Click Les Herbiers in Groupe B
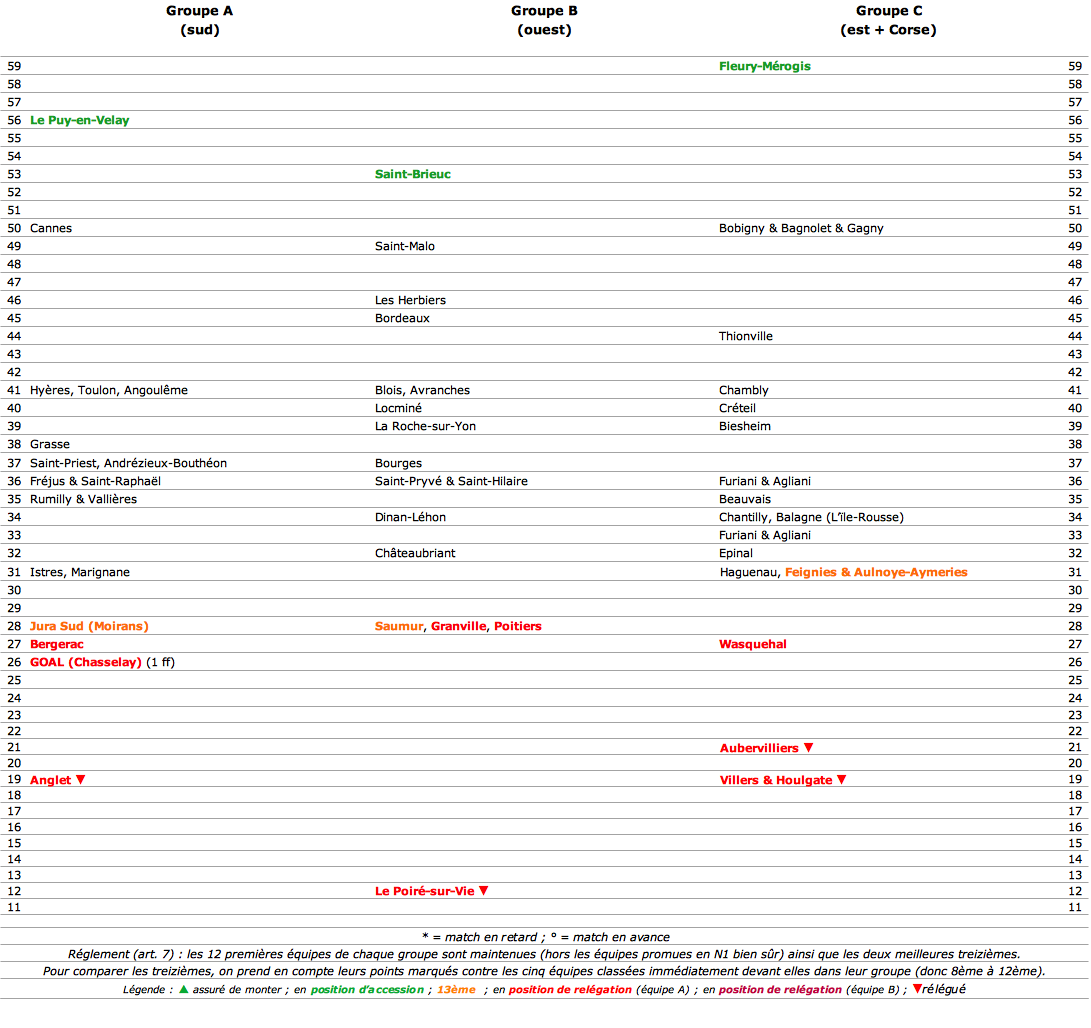 pyautogui.click(x=410, y=300)
